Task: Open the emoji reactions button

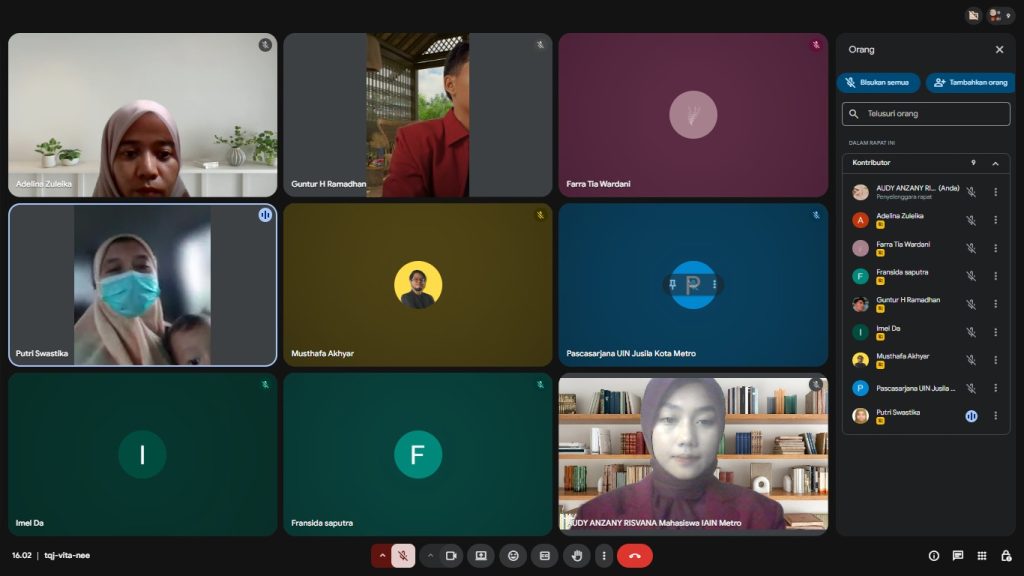Action: point(513,556)
